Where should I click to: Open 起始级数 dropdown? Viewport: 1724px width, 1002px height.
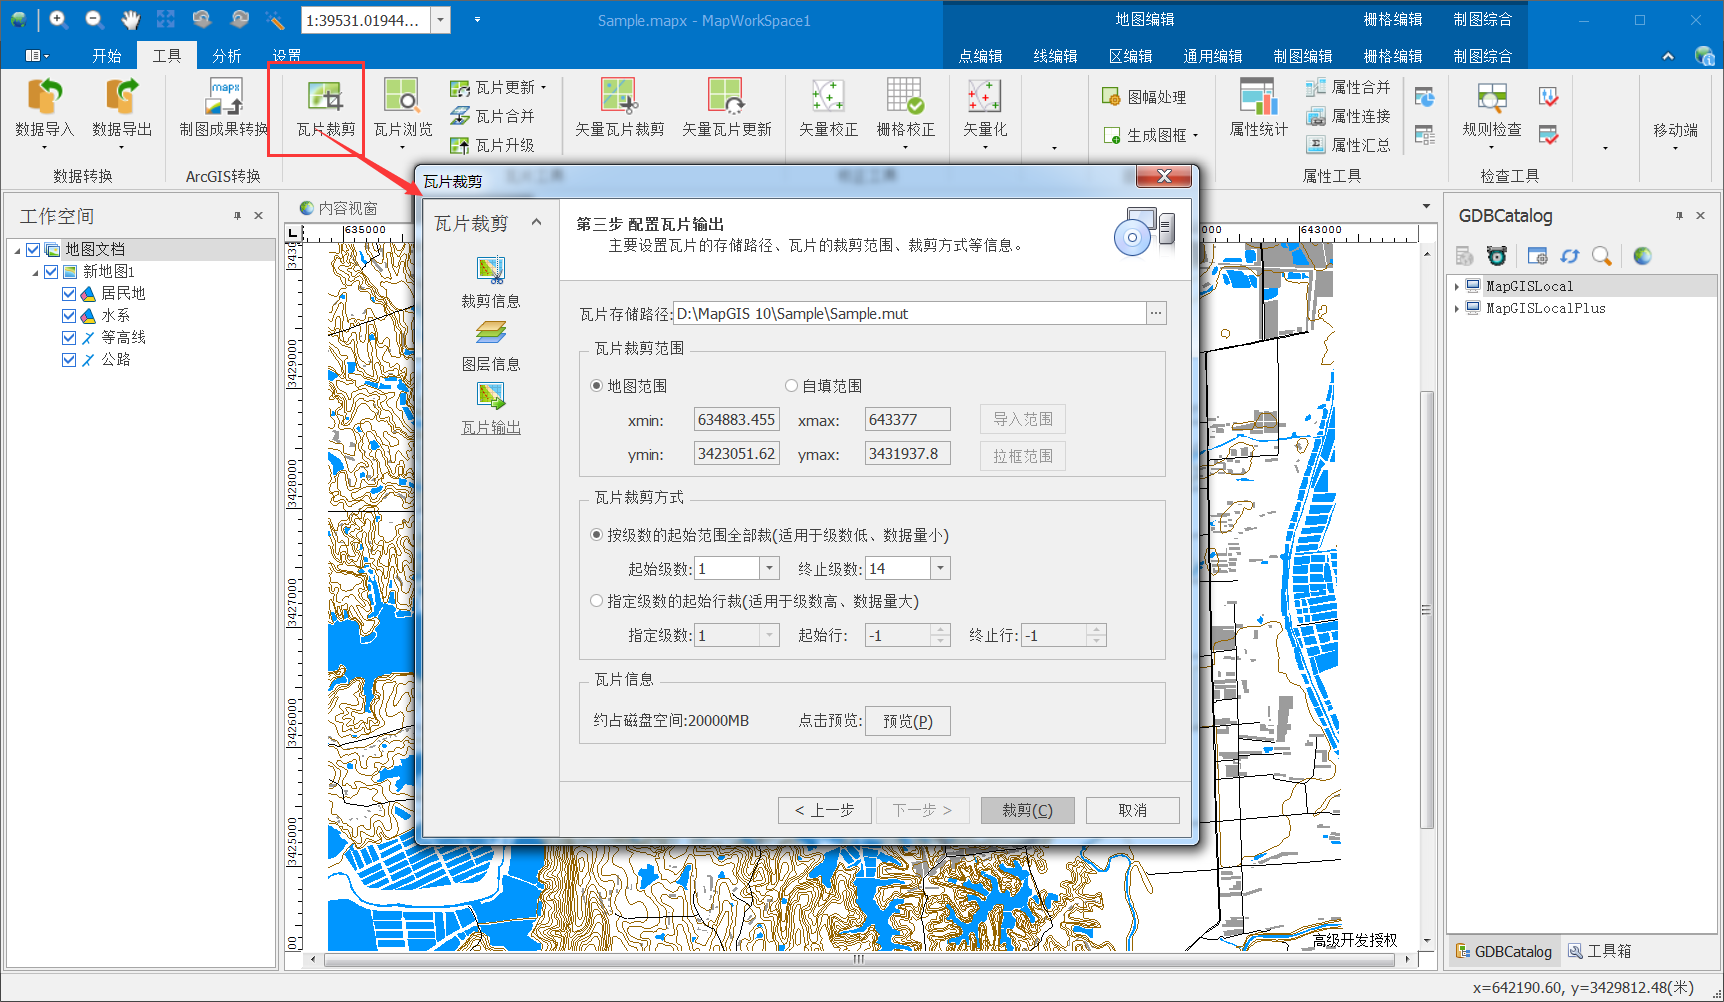(x=770, y=568)
